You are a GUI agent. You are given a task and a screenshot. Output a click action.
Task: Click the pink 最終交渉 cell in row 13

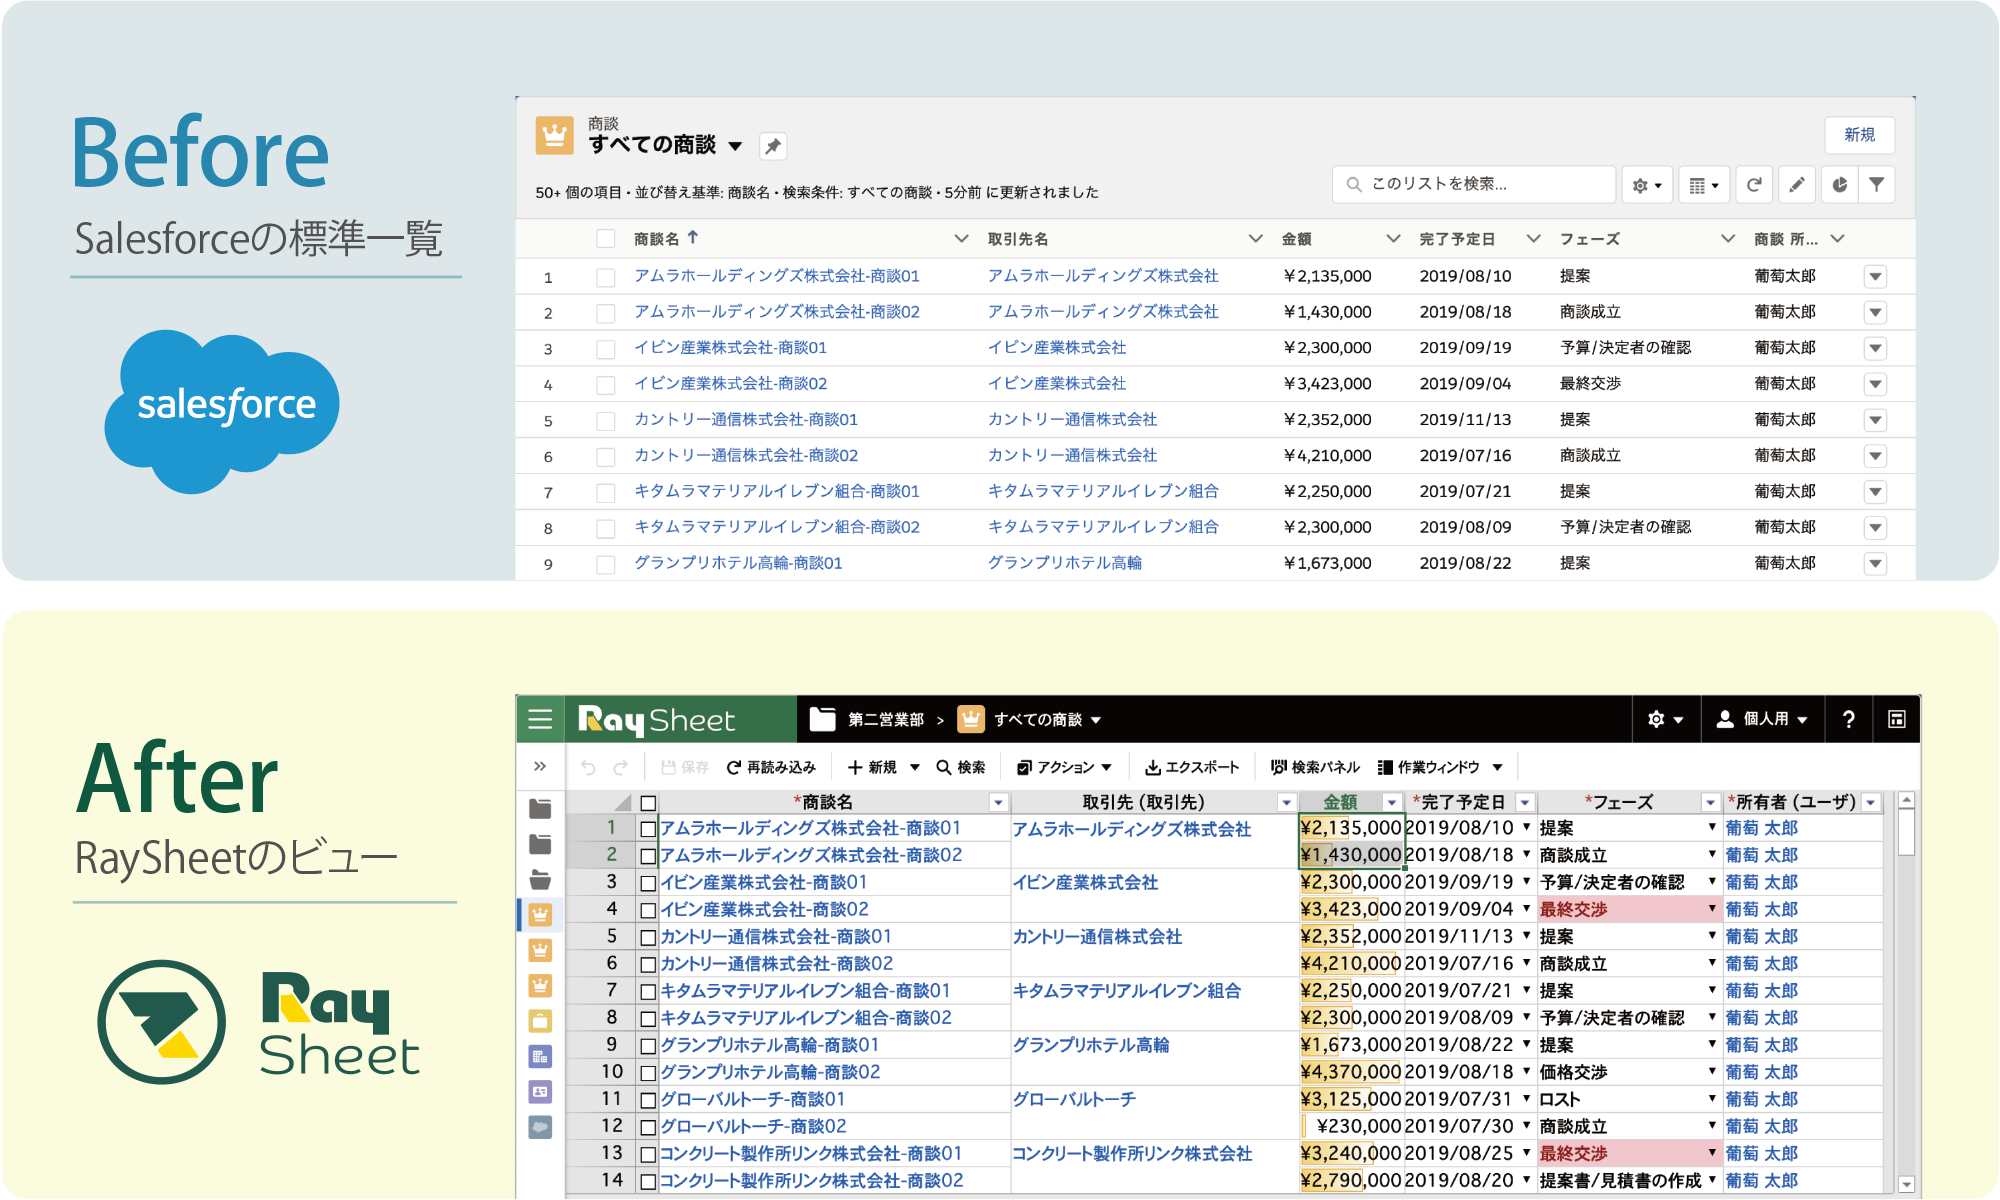click(x=1628, y=1153)
